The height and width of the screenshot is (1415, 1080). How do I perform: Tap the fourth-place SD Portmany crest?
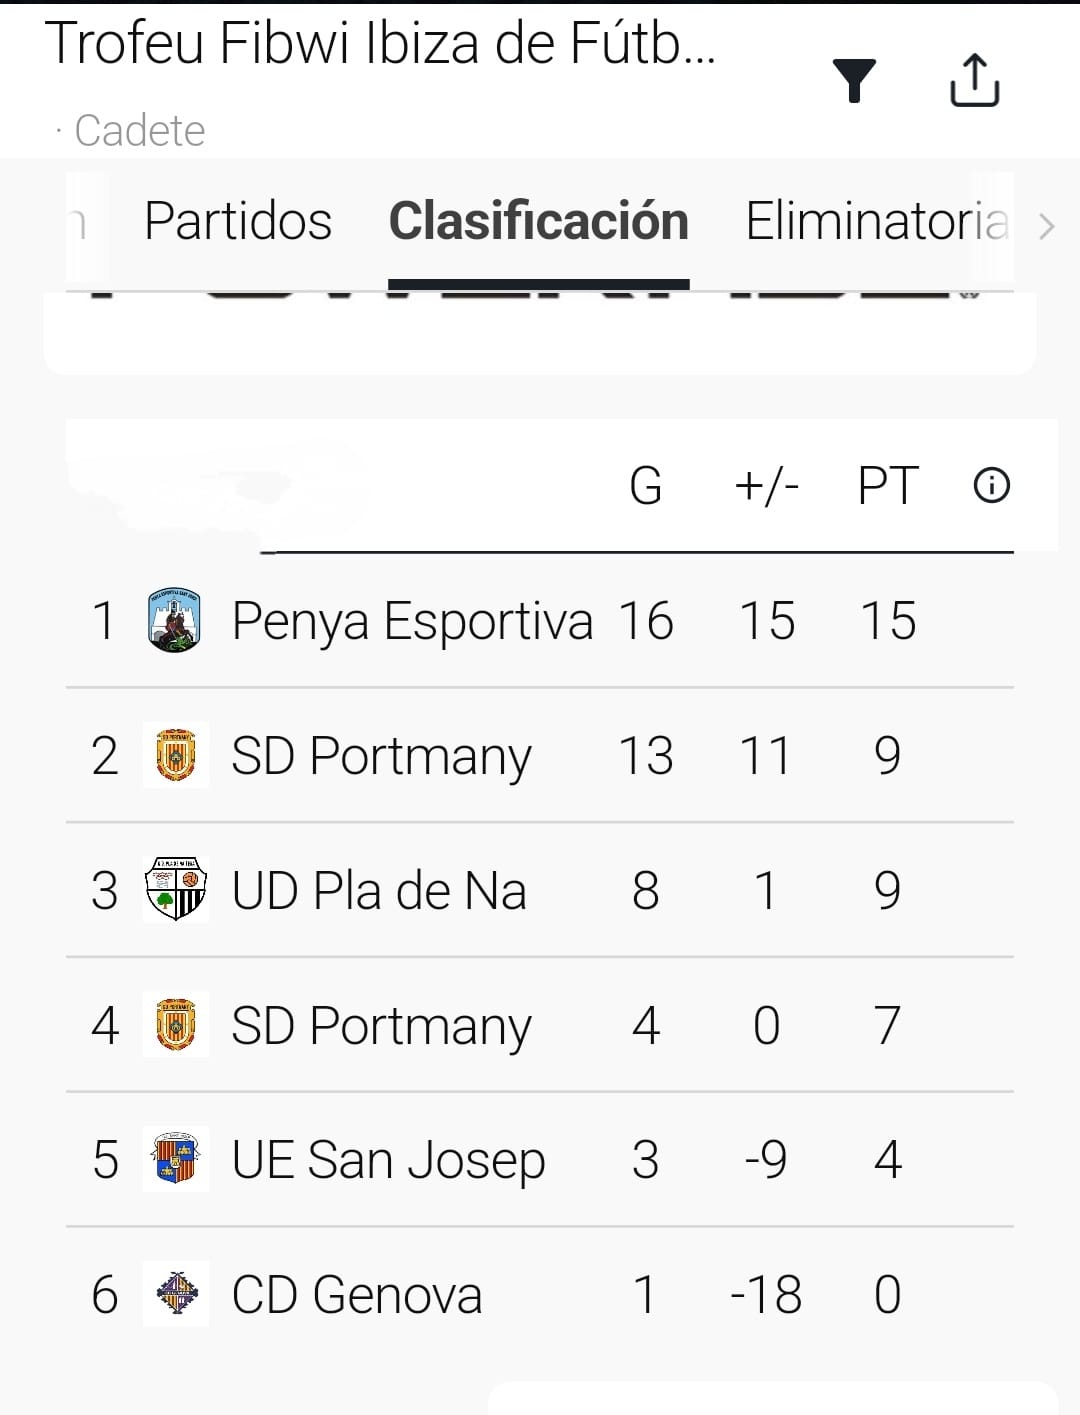click(x=176, y=1025)
